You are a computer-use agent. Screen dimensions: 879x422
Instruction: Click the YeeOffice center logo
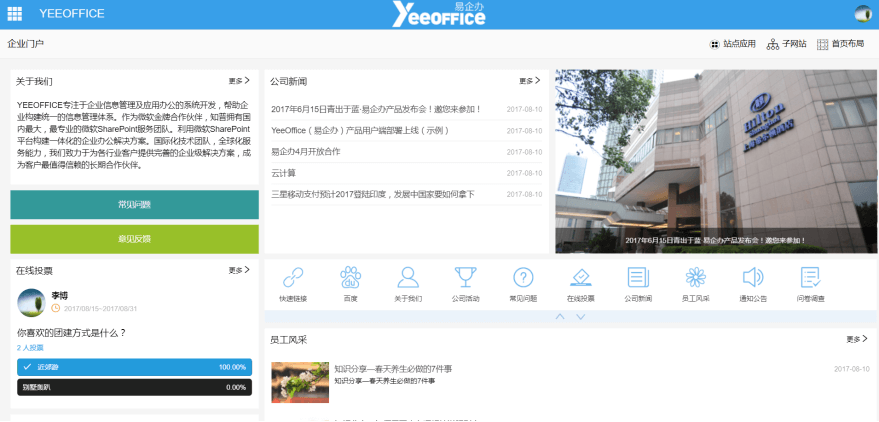[x=438, y=14]
